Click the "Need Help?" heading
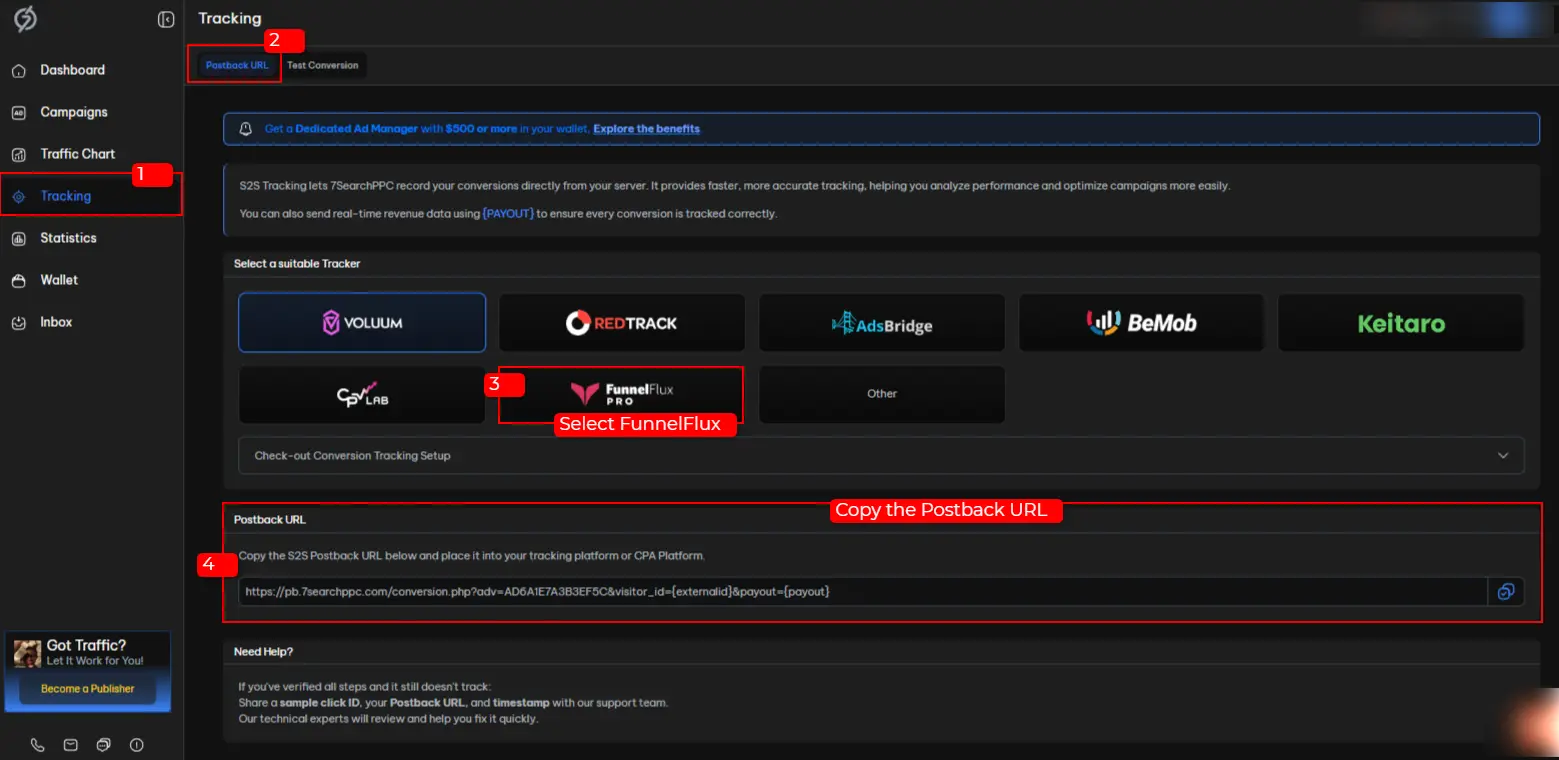Screen dimensions: 1559x760 tap(264, 652)
